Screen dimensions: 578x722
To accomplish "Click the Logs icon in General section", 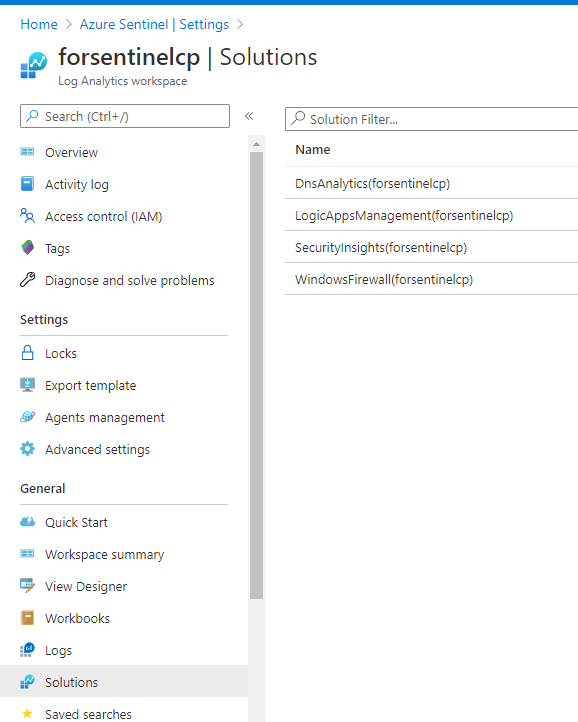I will (27, 650).
